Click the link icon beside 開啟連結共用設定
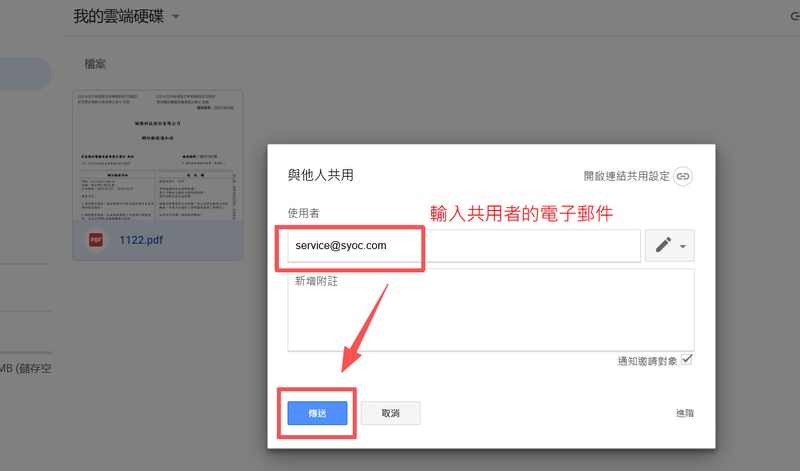800x471 pixels. point(683,177)
